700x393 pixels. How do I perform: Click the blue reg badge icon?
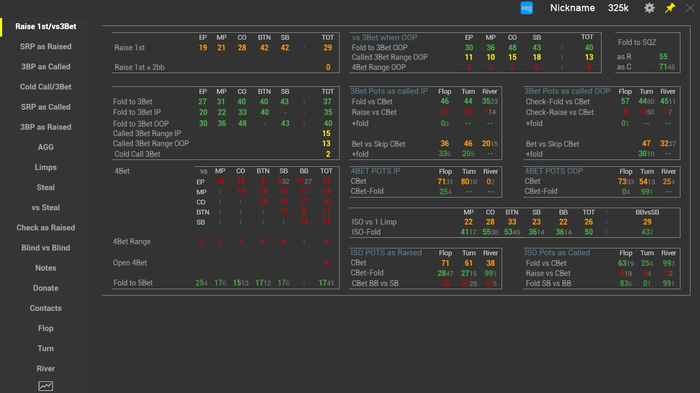pos(527,8)
